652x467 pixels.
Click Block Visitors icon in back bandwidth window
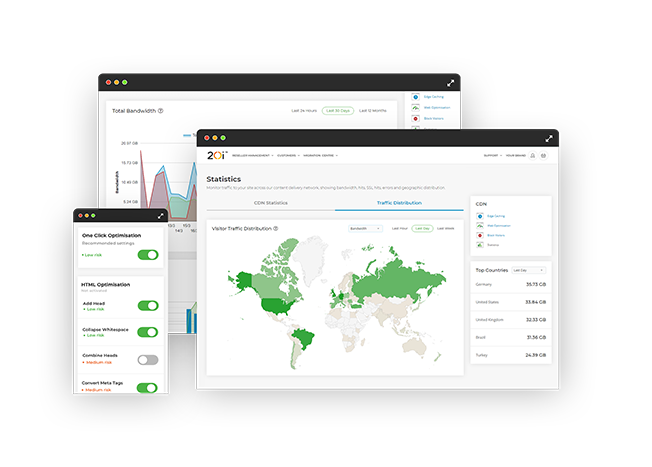[x=415, y=119]
